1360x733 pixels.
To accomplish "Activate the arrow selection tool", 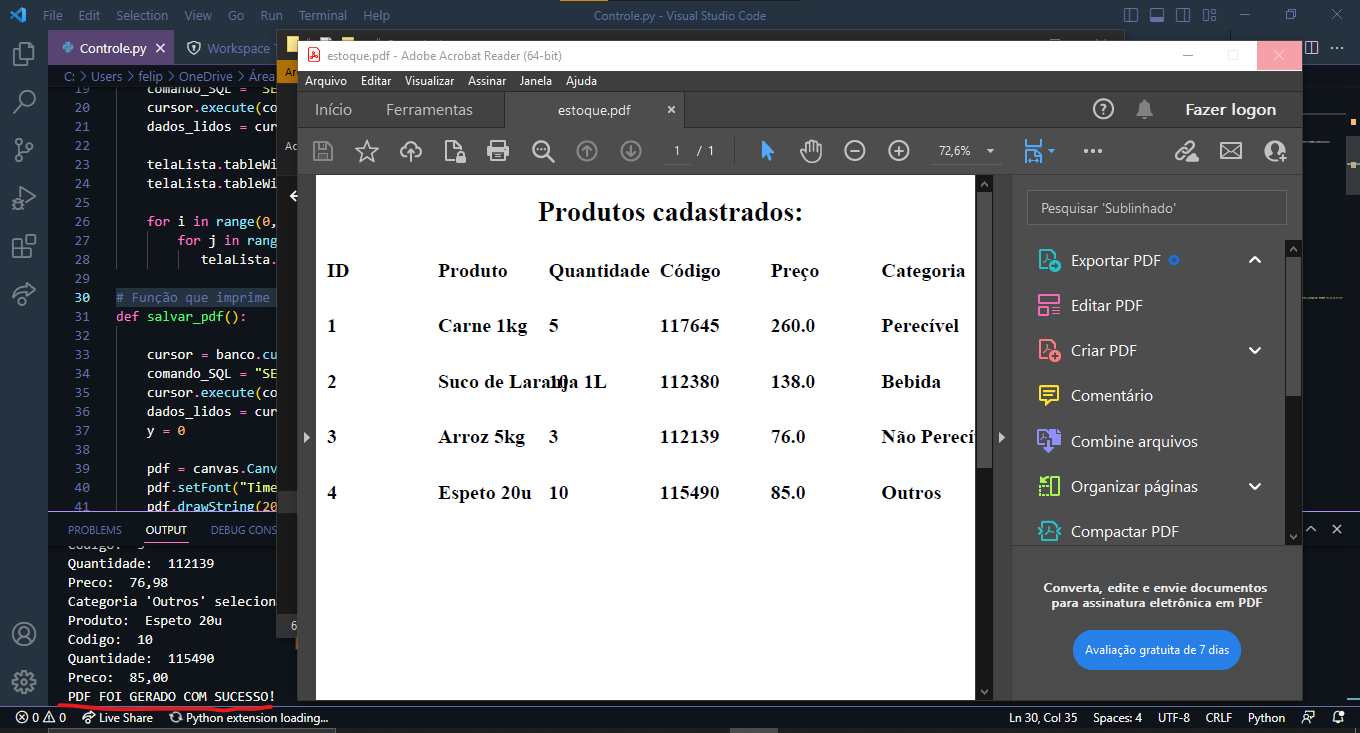I will (x=767, y=150).
